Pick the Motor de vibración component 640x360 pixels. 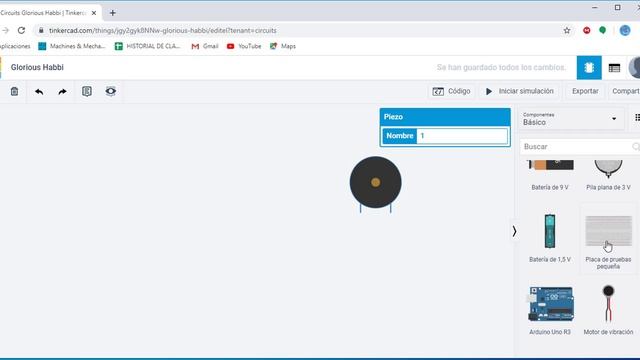pos(608,310)
